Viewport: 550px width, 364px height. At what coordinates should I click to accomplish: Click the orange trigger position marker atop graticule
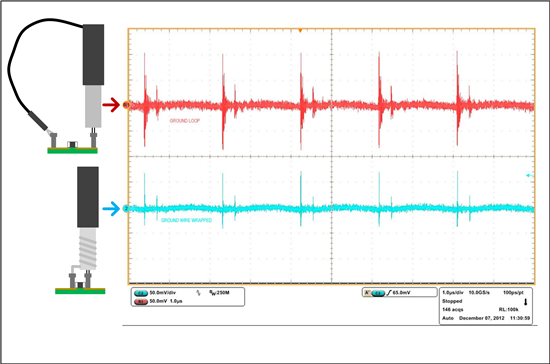(300, 31)
